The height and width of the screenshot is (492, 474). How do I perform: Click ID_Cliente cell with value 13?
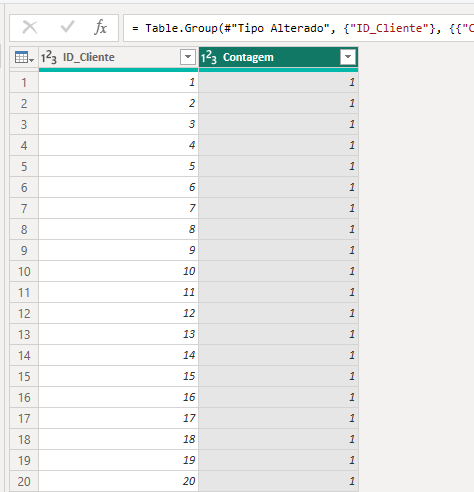pyautogui.click(x=119, y=334)
